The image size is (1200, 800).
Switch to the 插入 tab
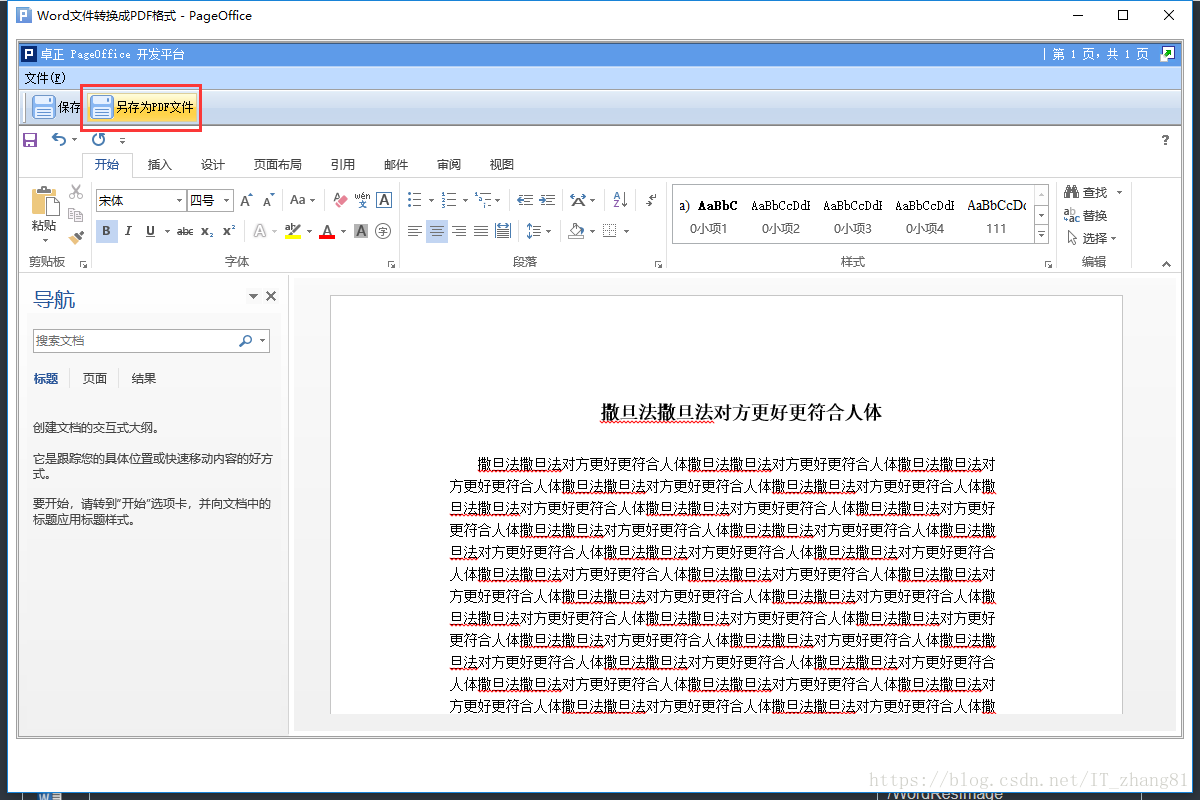click(160, 165)
